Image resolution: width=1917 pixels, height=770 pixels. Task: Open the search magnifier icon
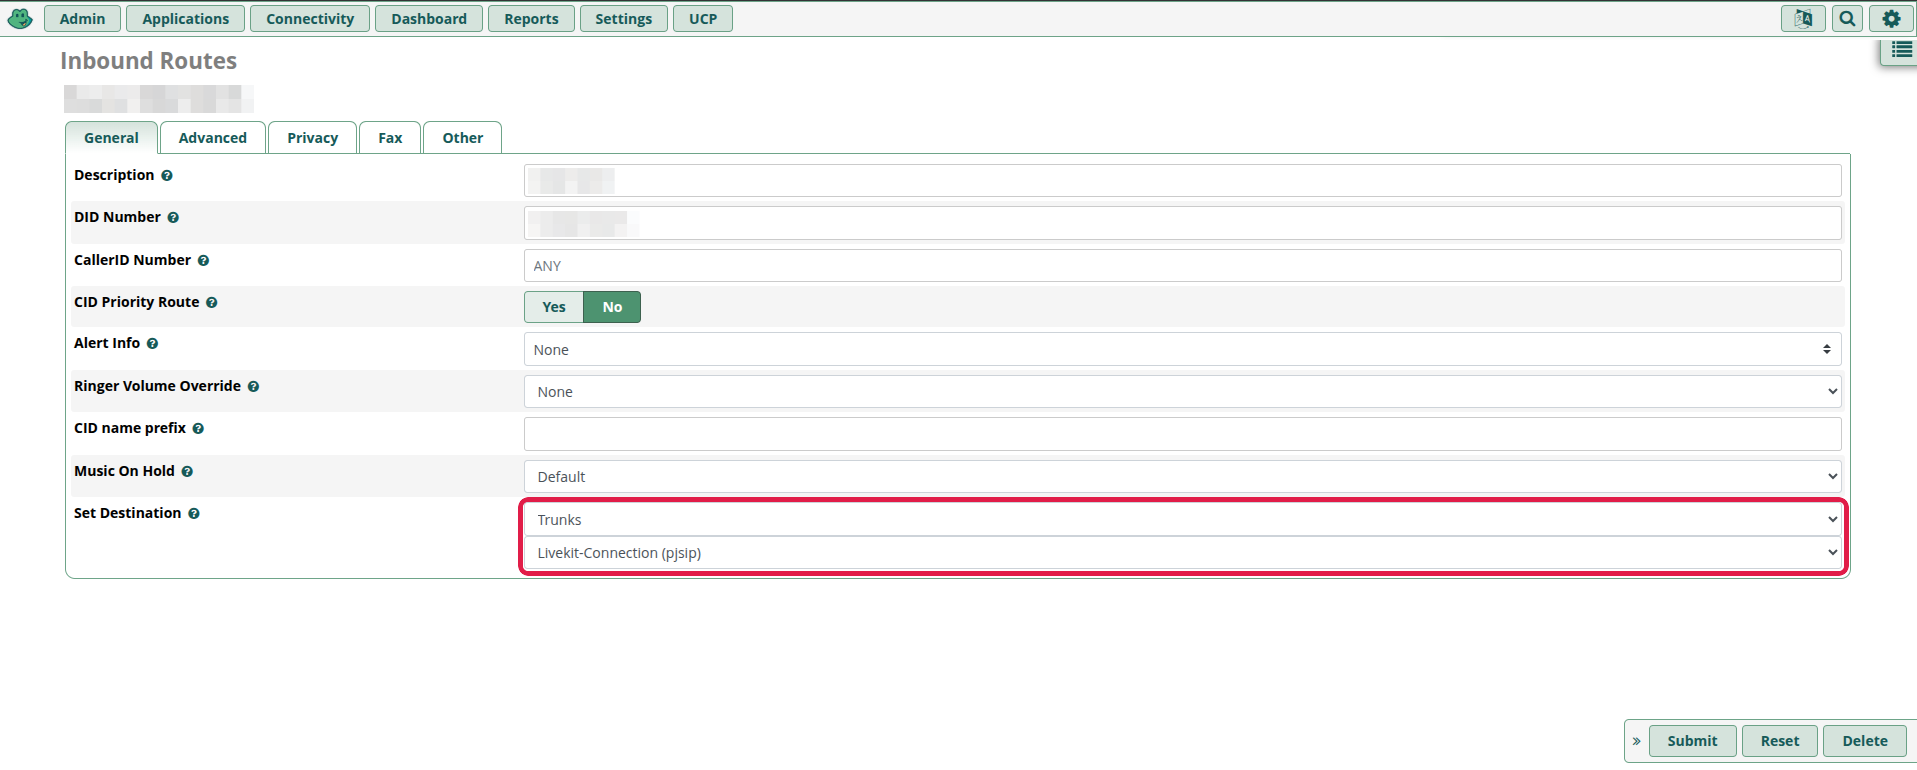click(1847, 18)
